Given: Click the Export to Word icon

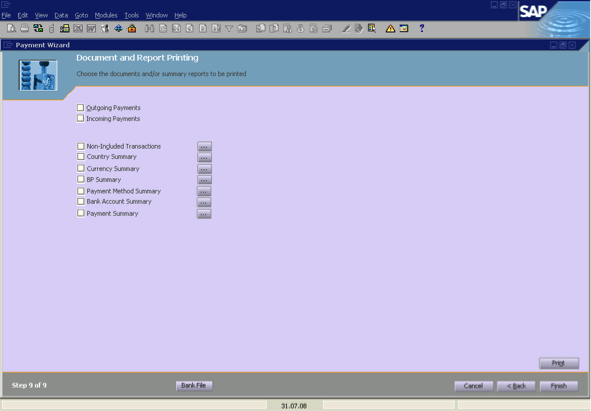Looking at the screenshot, I should click(92, 28).
